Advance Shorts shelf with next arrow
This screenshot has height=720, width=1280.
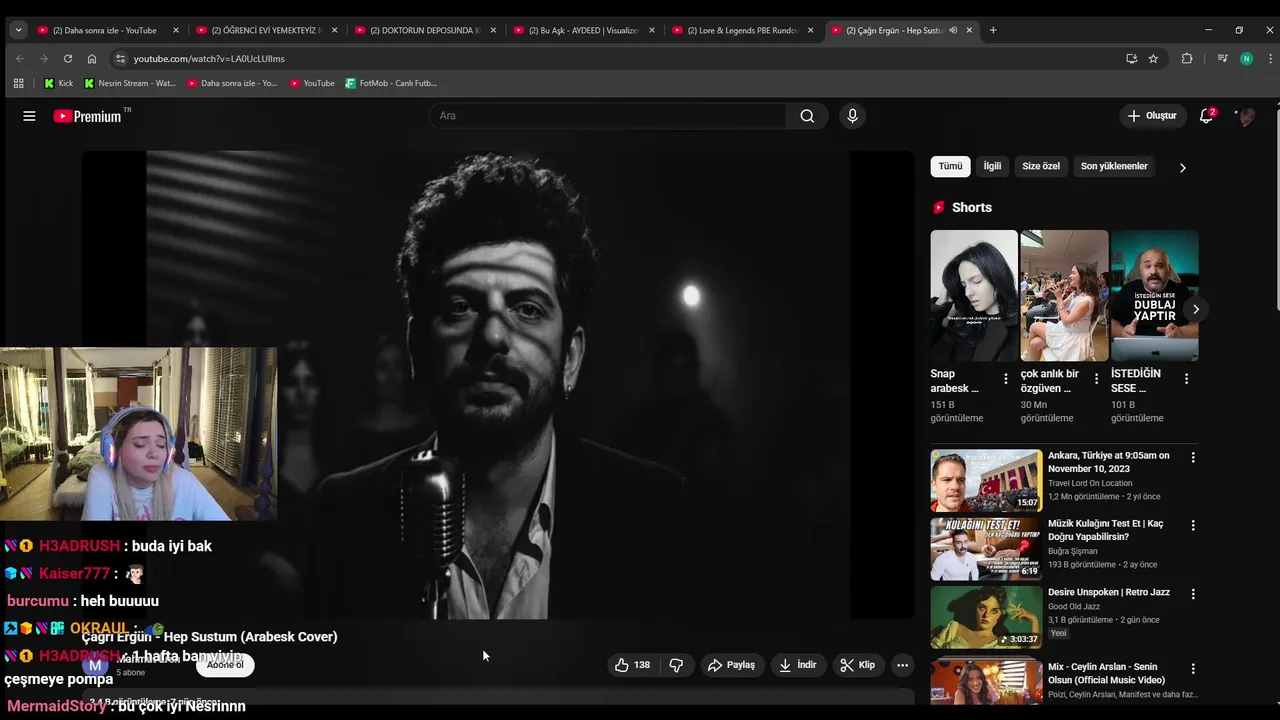[x=1195, y=309]
